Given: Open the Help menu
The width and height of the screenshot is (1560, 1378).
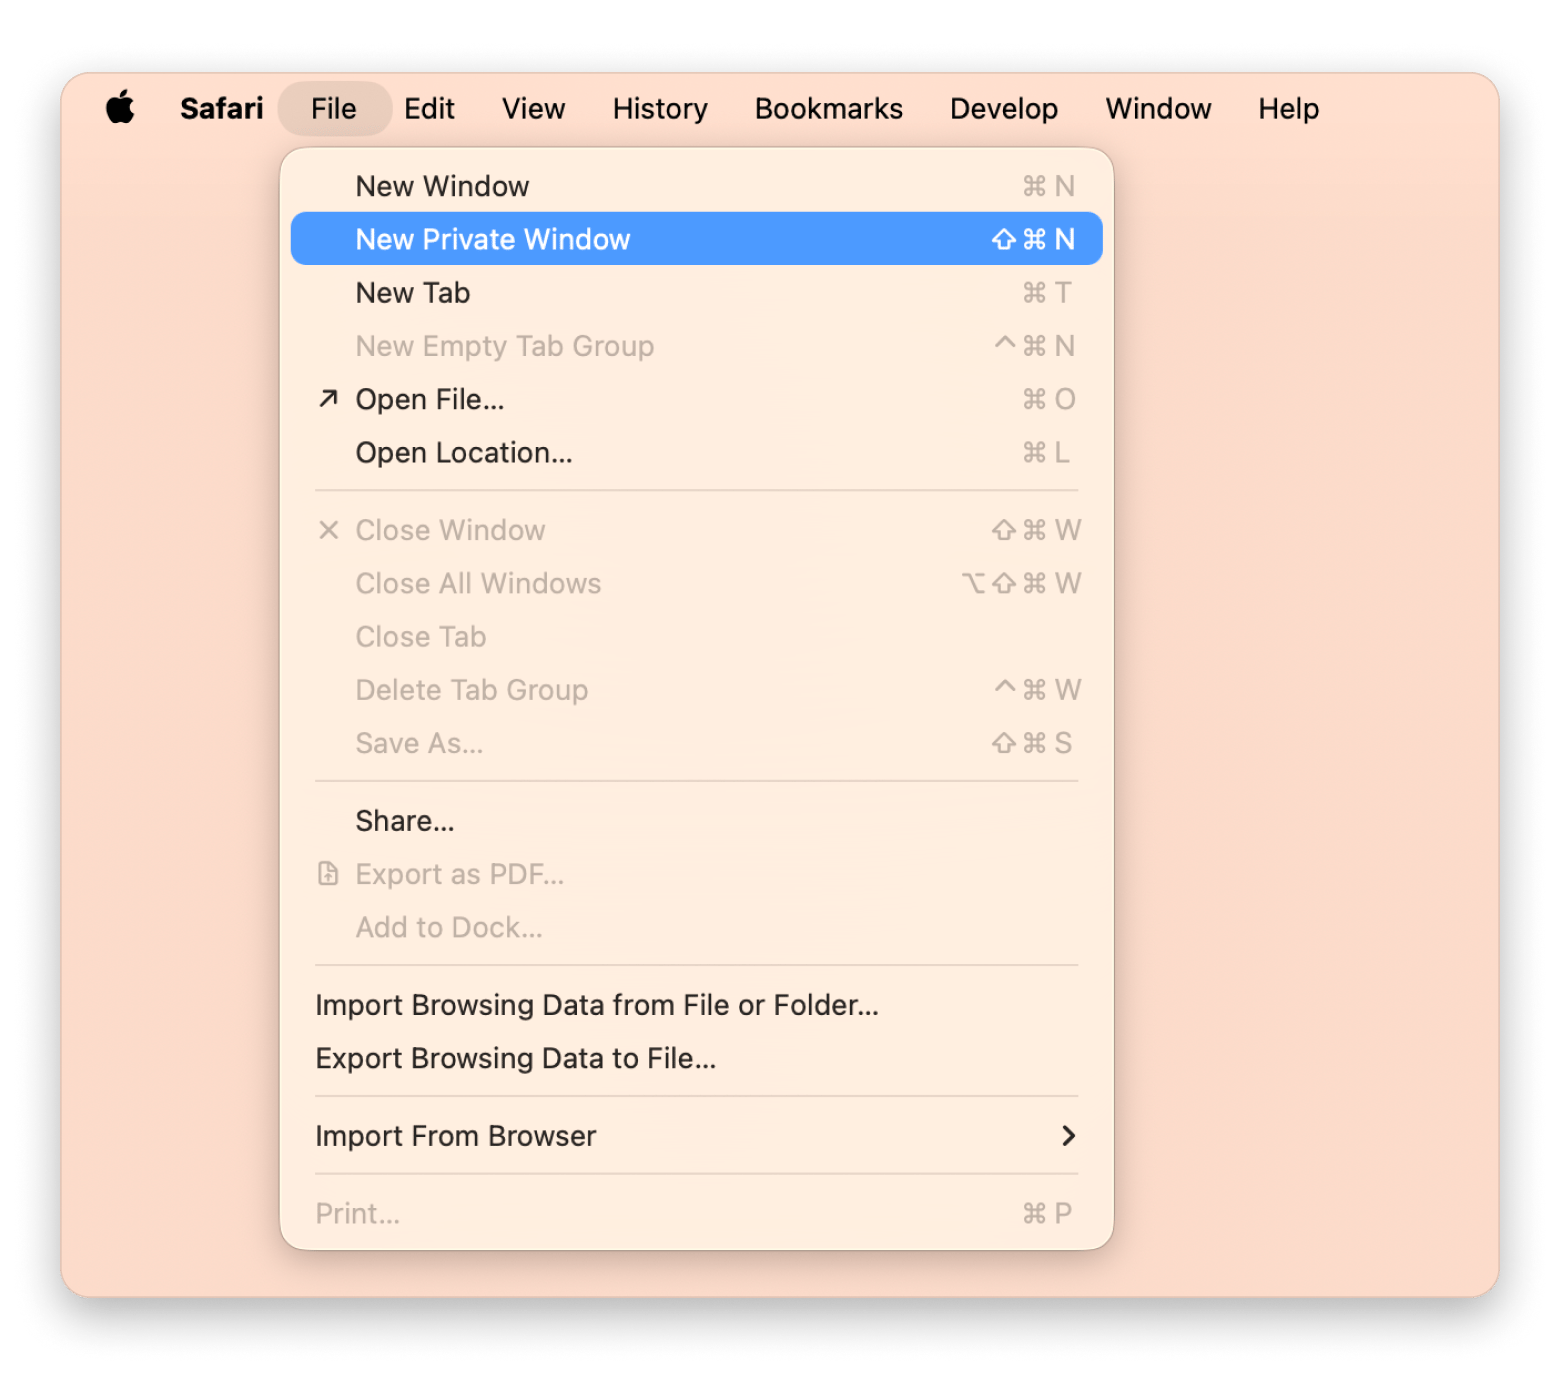Looking at the screenshot, I should (1288, 108).
